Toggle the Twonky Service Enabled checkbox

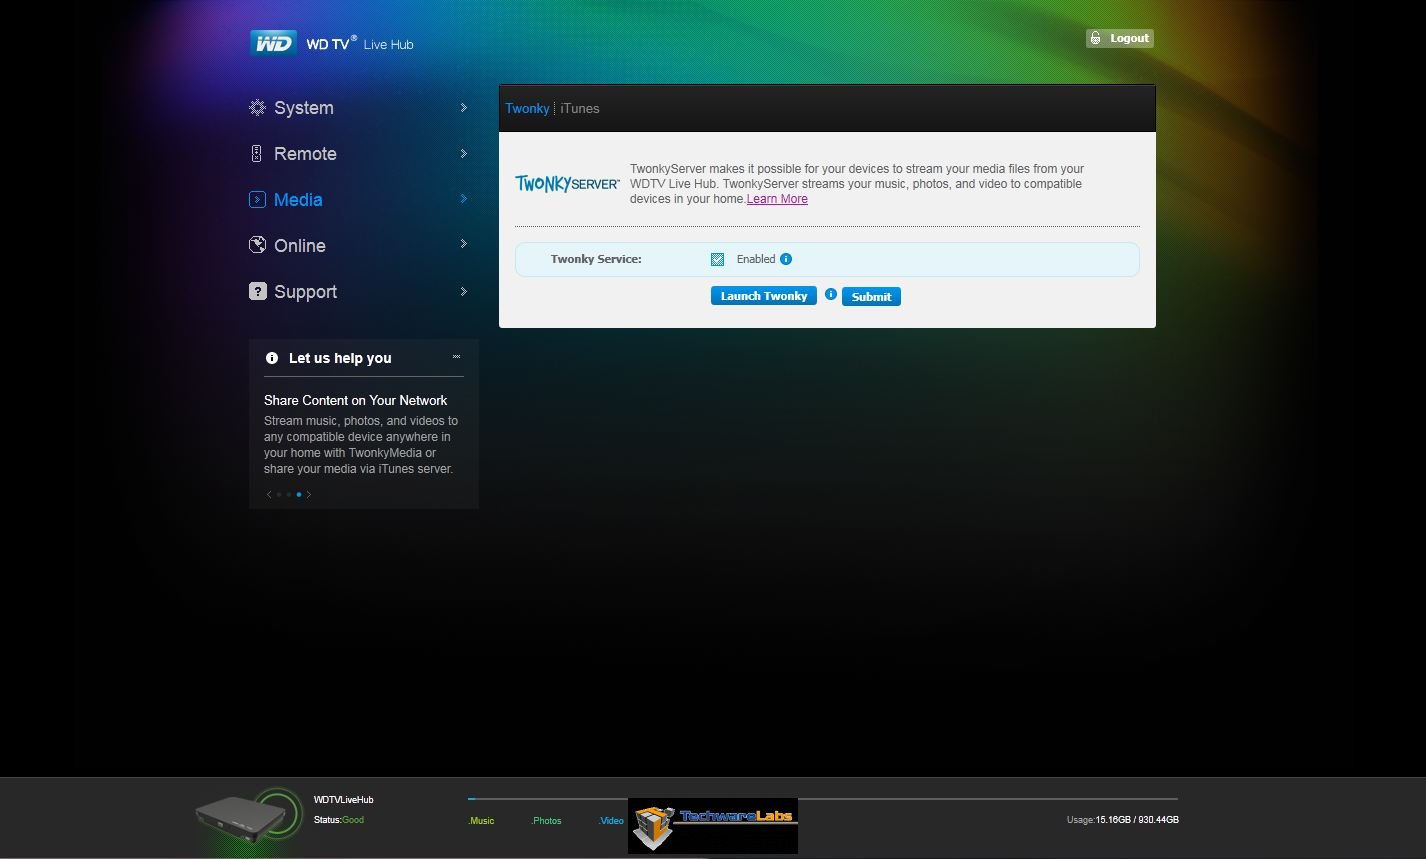click(717, 259)
